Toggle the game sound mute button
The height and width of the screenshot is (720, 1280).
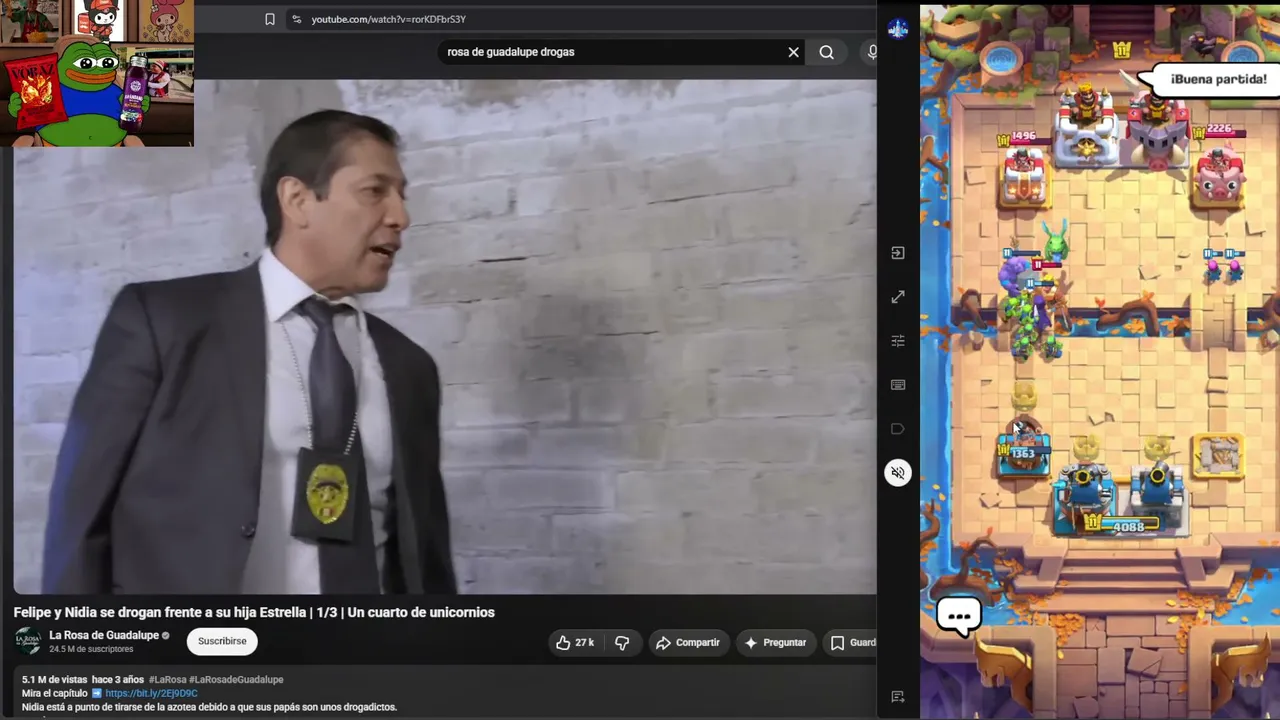[x=898, y=473]
